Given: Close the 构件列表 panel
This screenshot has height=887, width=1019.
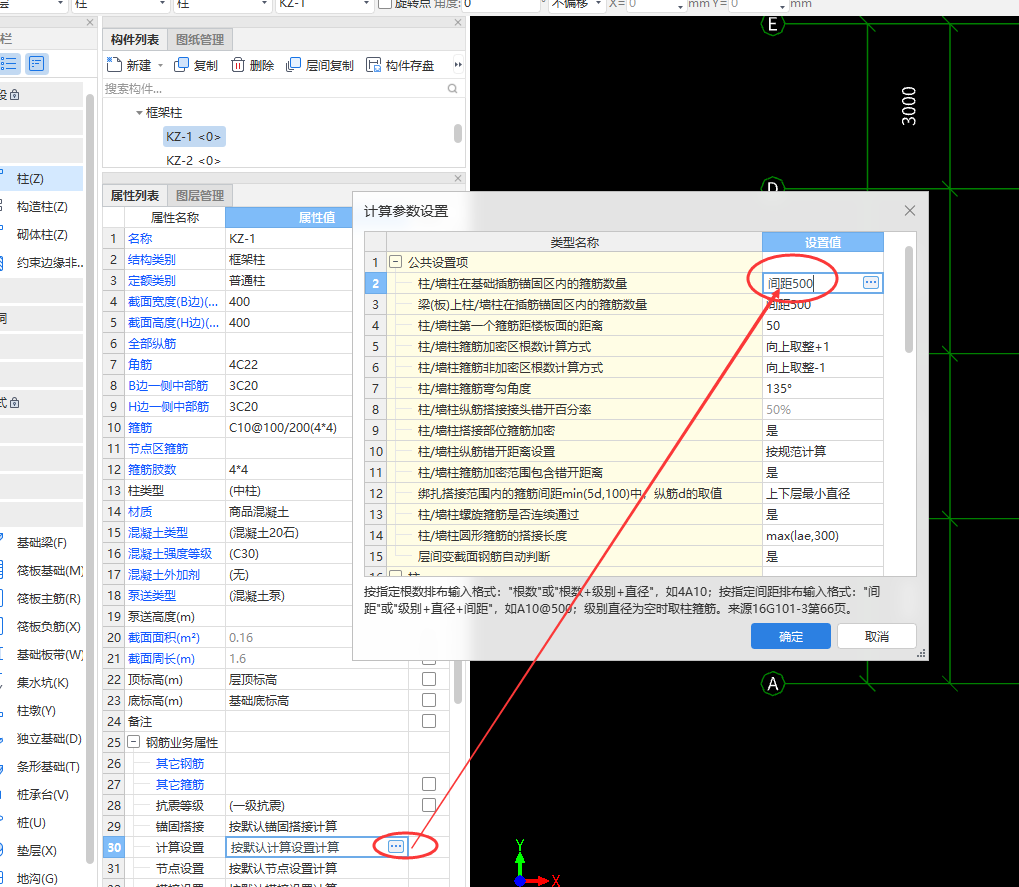Looking at the screenshot, I should pos(458,22).
